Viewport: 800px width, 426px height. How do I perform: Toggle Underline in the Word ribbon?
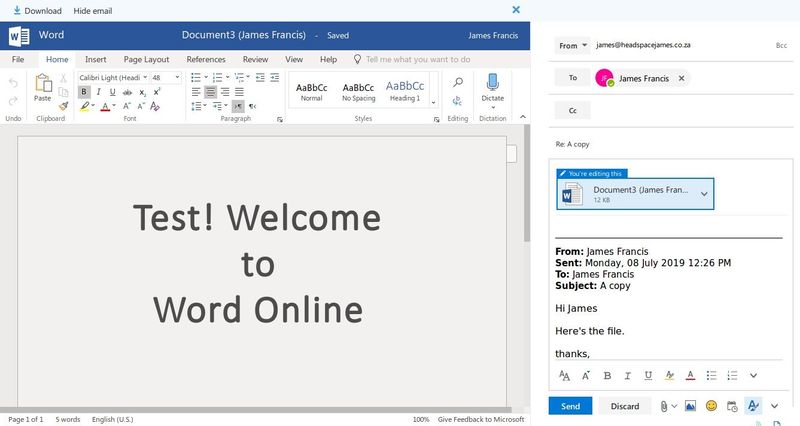[x=112, y=92]
